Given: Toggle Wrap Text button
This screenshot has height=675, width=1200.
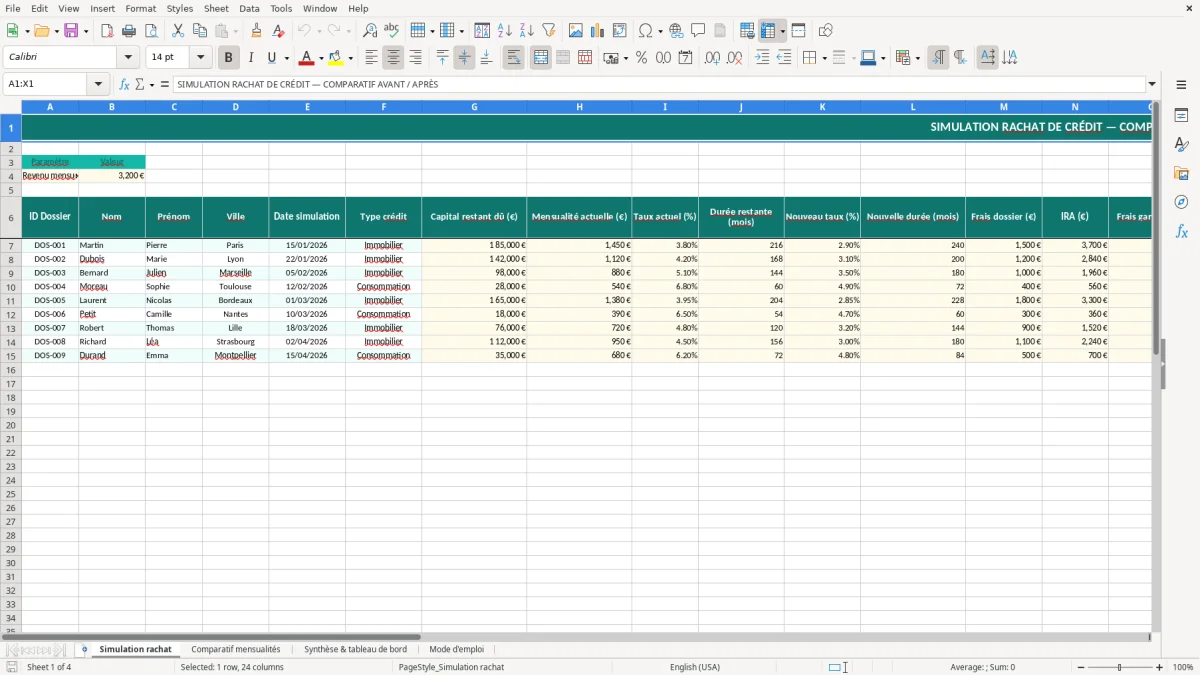Looking at the screenshot, I should point(513,58).
